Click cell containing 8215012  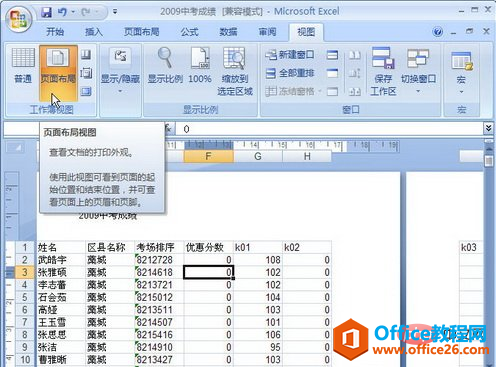[159, 297]
